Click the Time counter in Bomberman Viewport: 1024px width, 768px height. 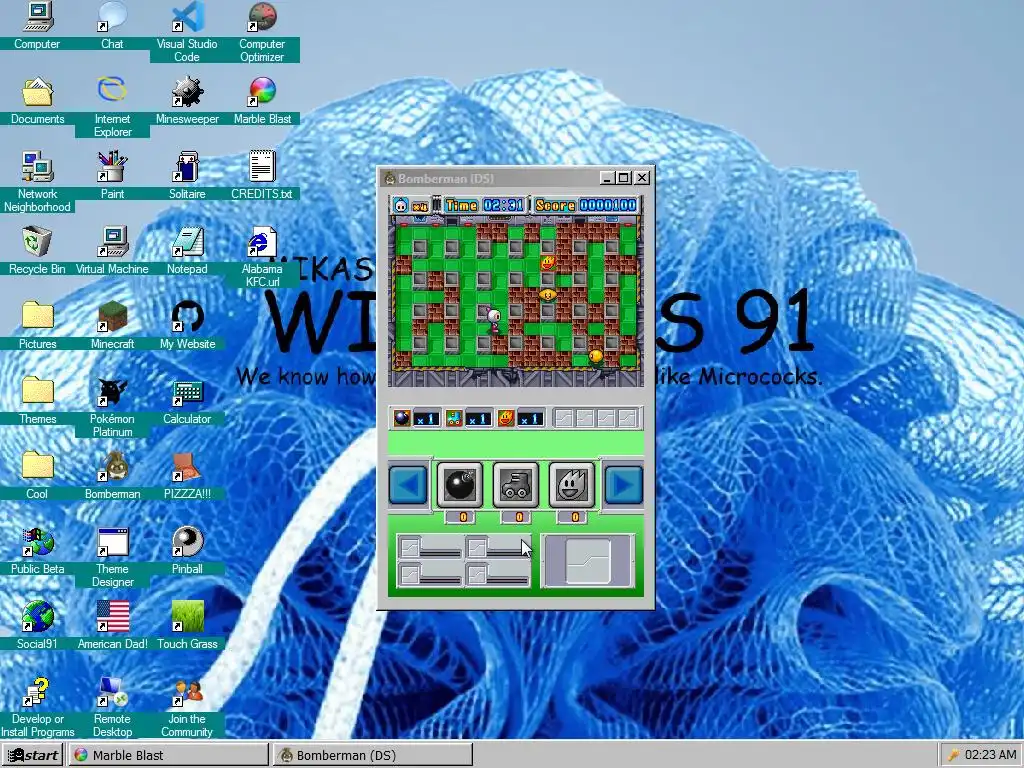(485, 205)
